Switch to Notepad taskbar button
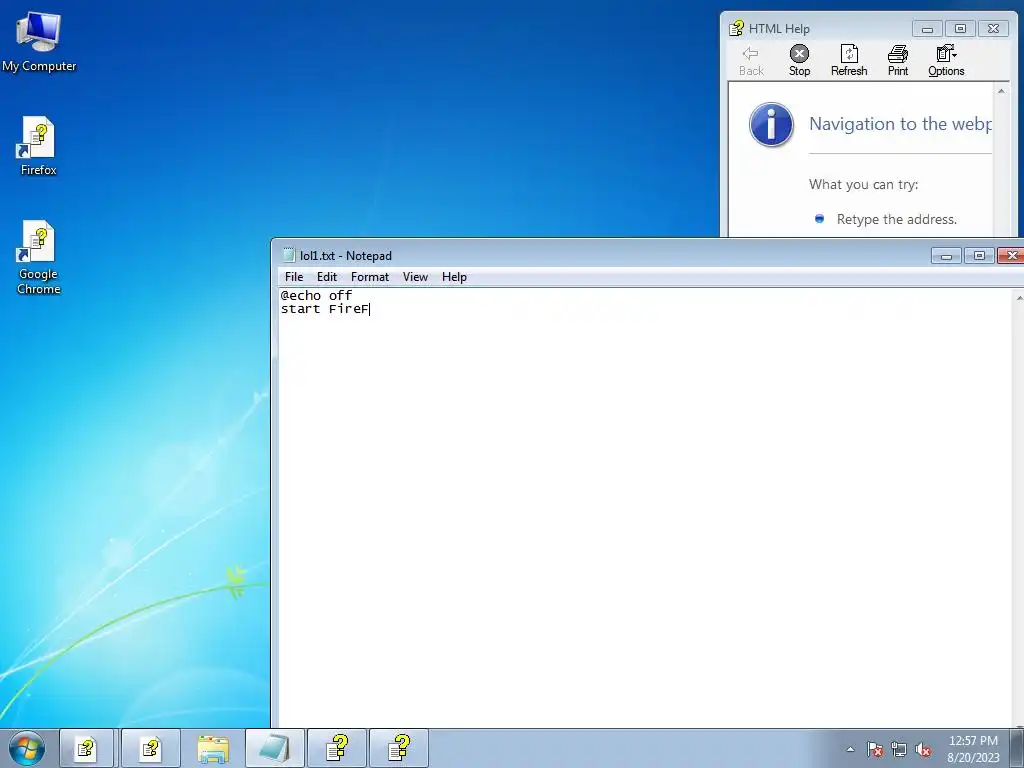1024x768 pixels. tap(275, 748)
